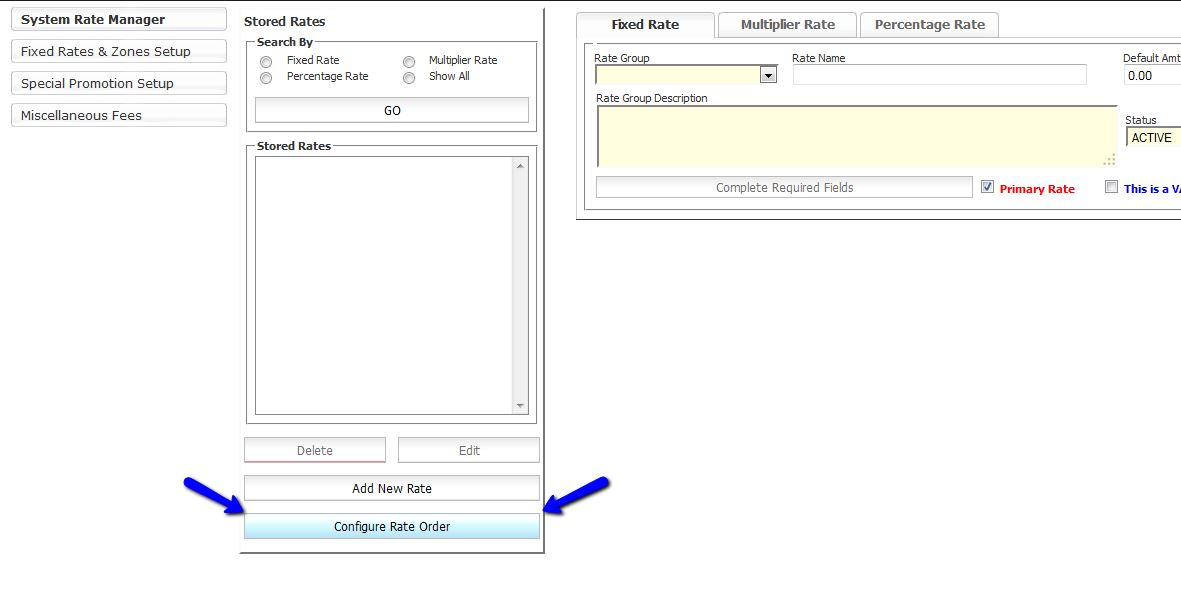This screenshot has height=601, width=1181.
Task: Click inside the Rate Name input field
Action: point(938,74)
